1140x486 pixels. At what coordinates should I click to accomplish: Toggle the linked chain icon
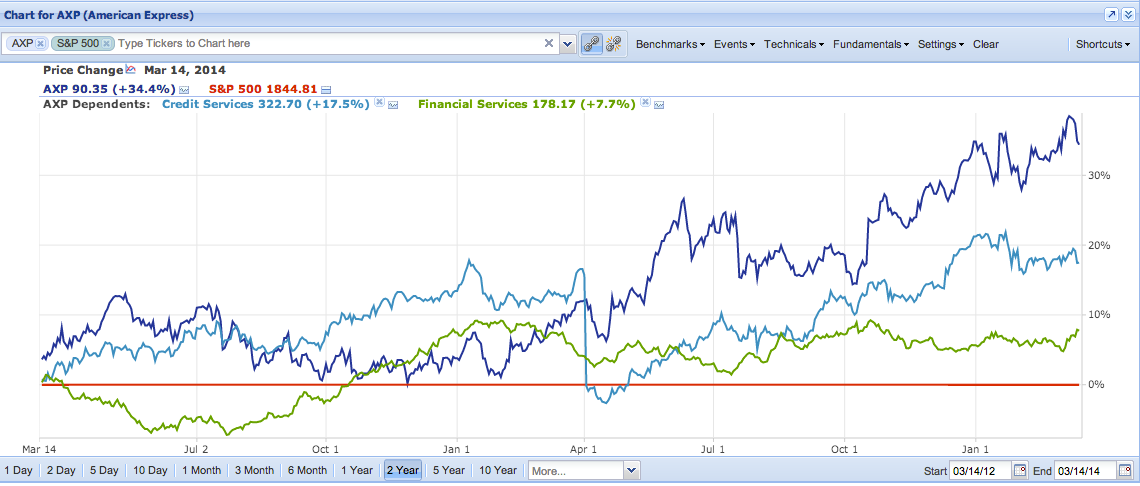click(x=593, y=44)
